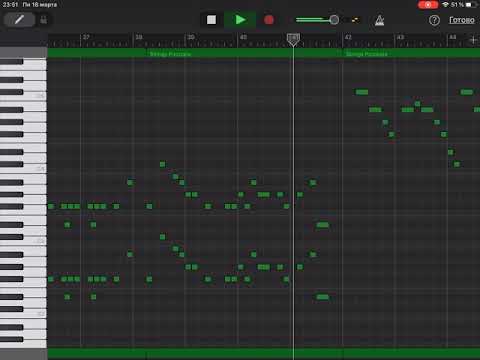Image resolution: width=480 pixels, height=360 pixels.
Task: Jump to bar 43 on the ruler
Action: (400, 37)
